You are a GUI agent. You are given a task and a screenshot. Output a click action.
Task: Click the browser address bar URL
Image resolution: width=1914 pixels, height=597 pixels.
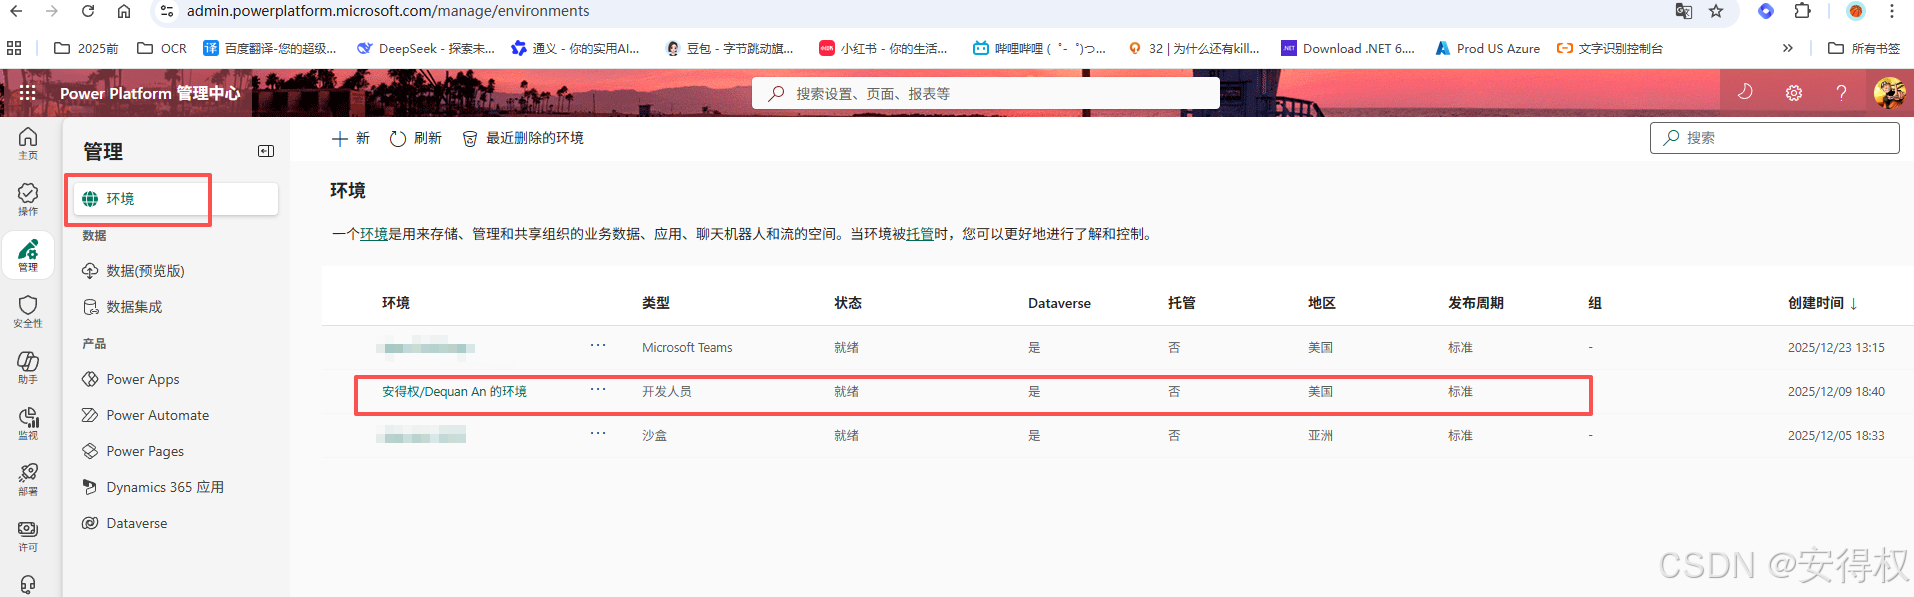pos(388,11)
